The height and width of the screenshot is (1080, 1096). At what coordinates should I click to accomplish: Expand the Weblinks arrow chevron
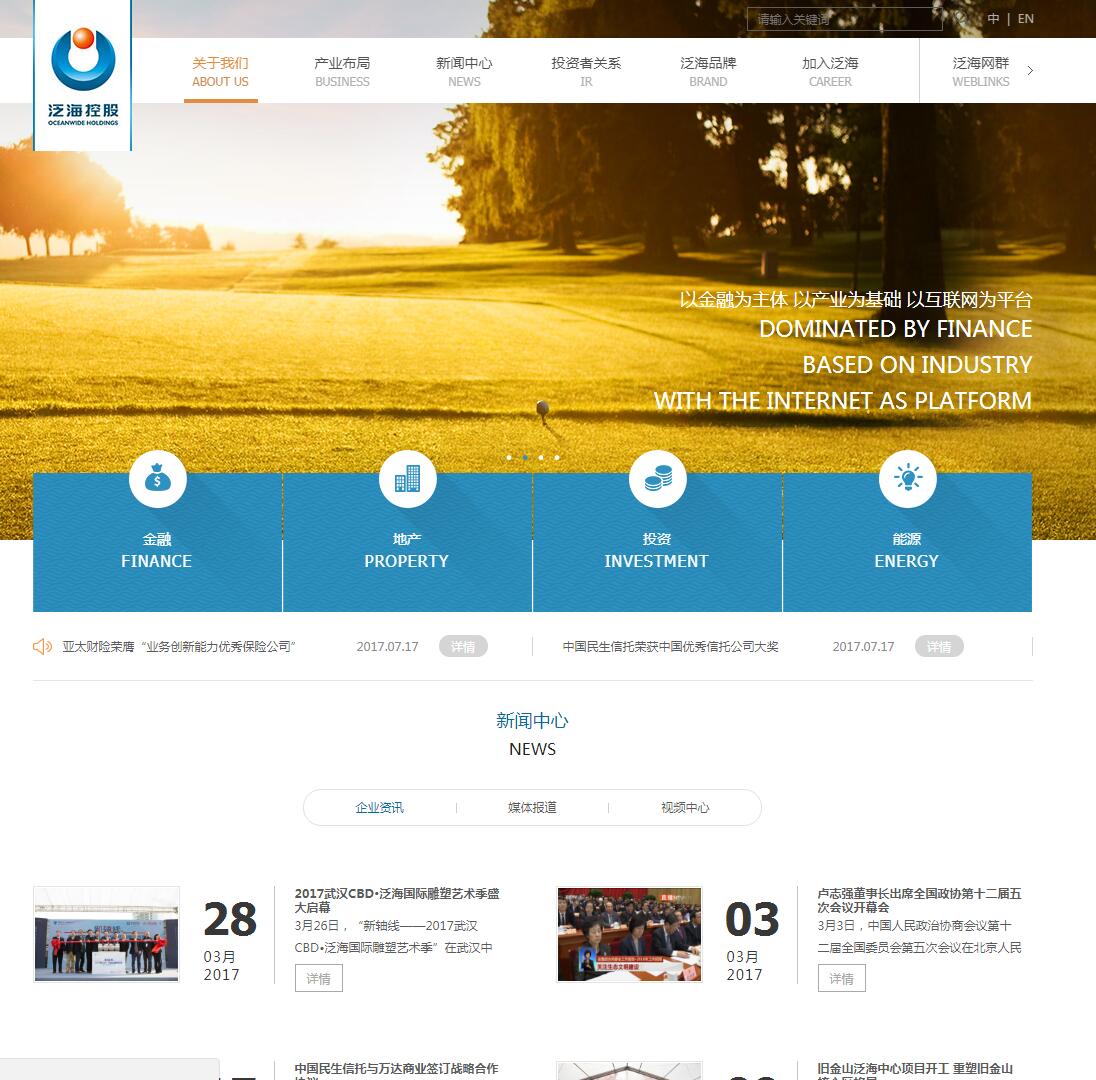point(1030,71)
